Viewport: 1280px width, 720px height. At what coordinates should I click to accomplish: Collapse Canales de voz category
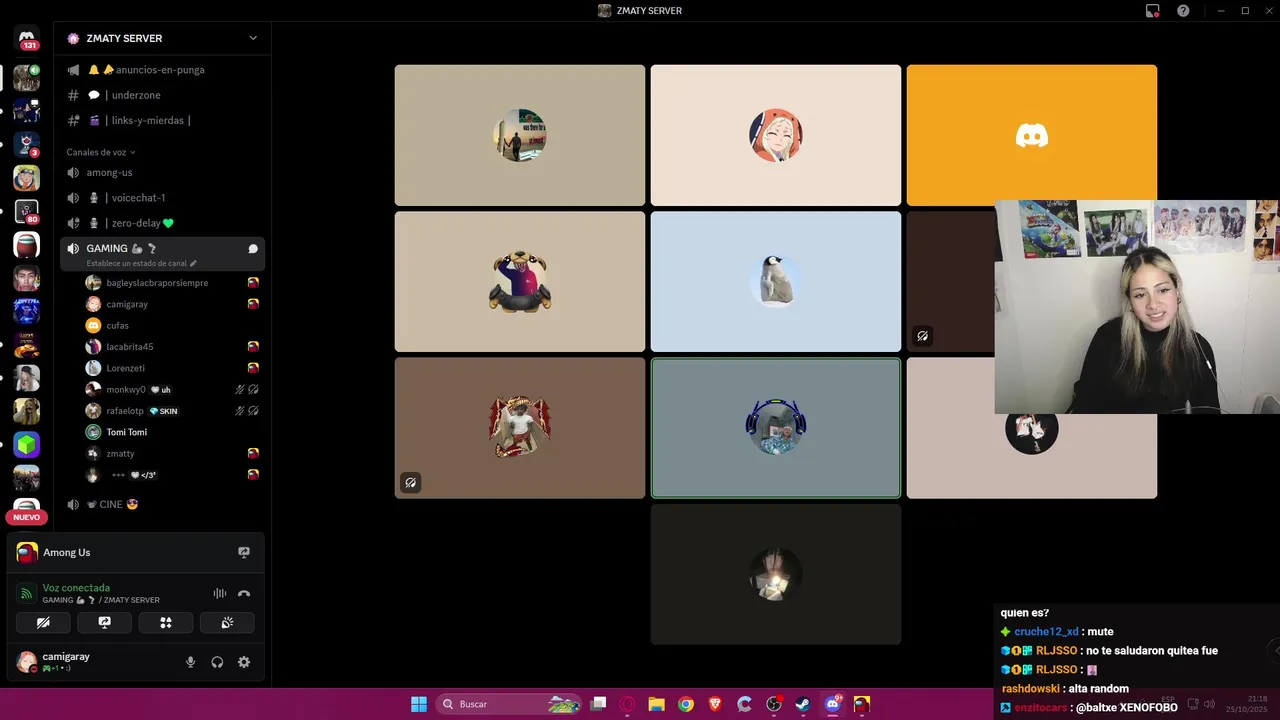(101, 152)
